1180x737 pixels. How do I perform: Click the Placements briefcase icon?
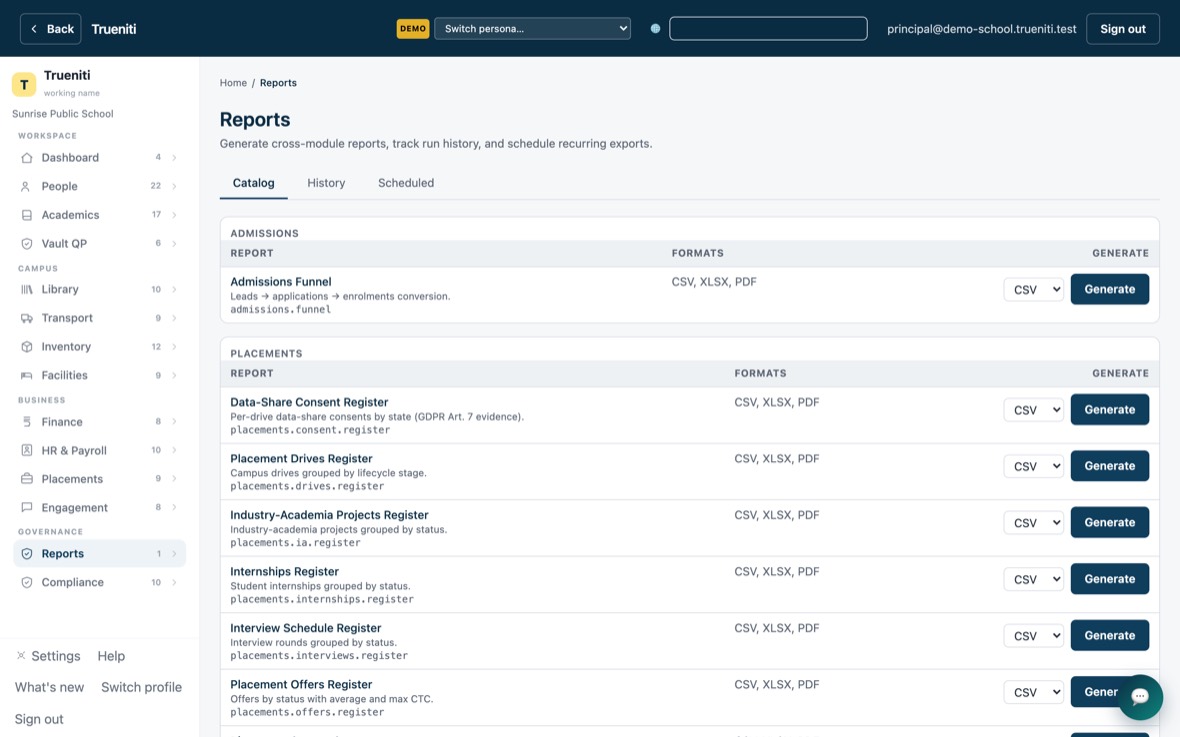(x=26, y=479)
